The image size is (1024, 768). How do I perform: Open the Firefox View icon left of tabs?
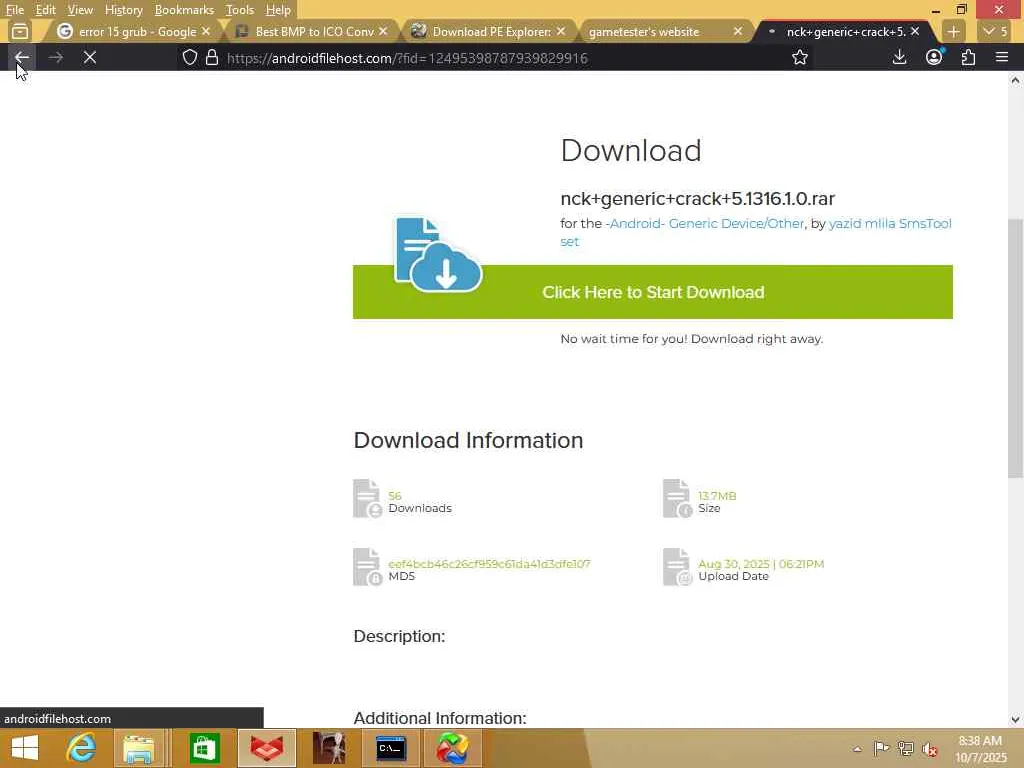pos(20,31)
